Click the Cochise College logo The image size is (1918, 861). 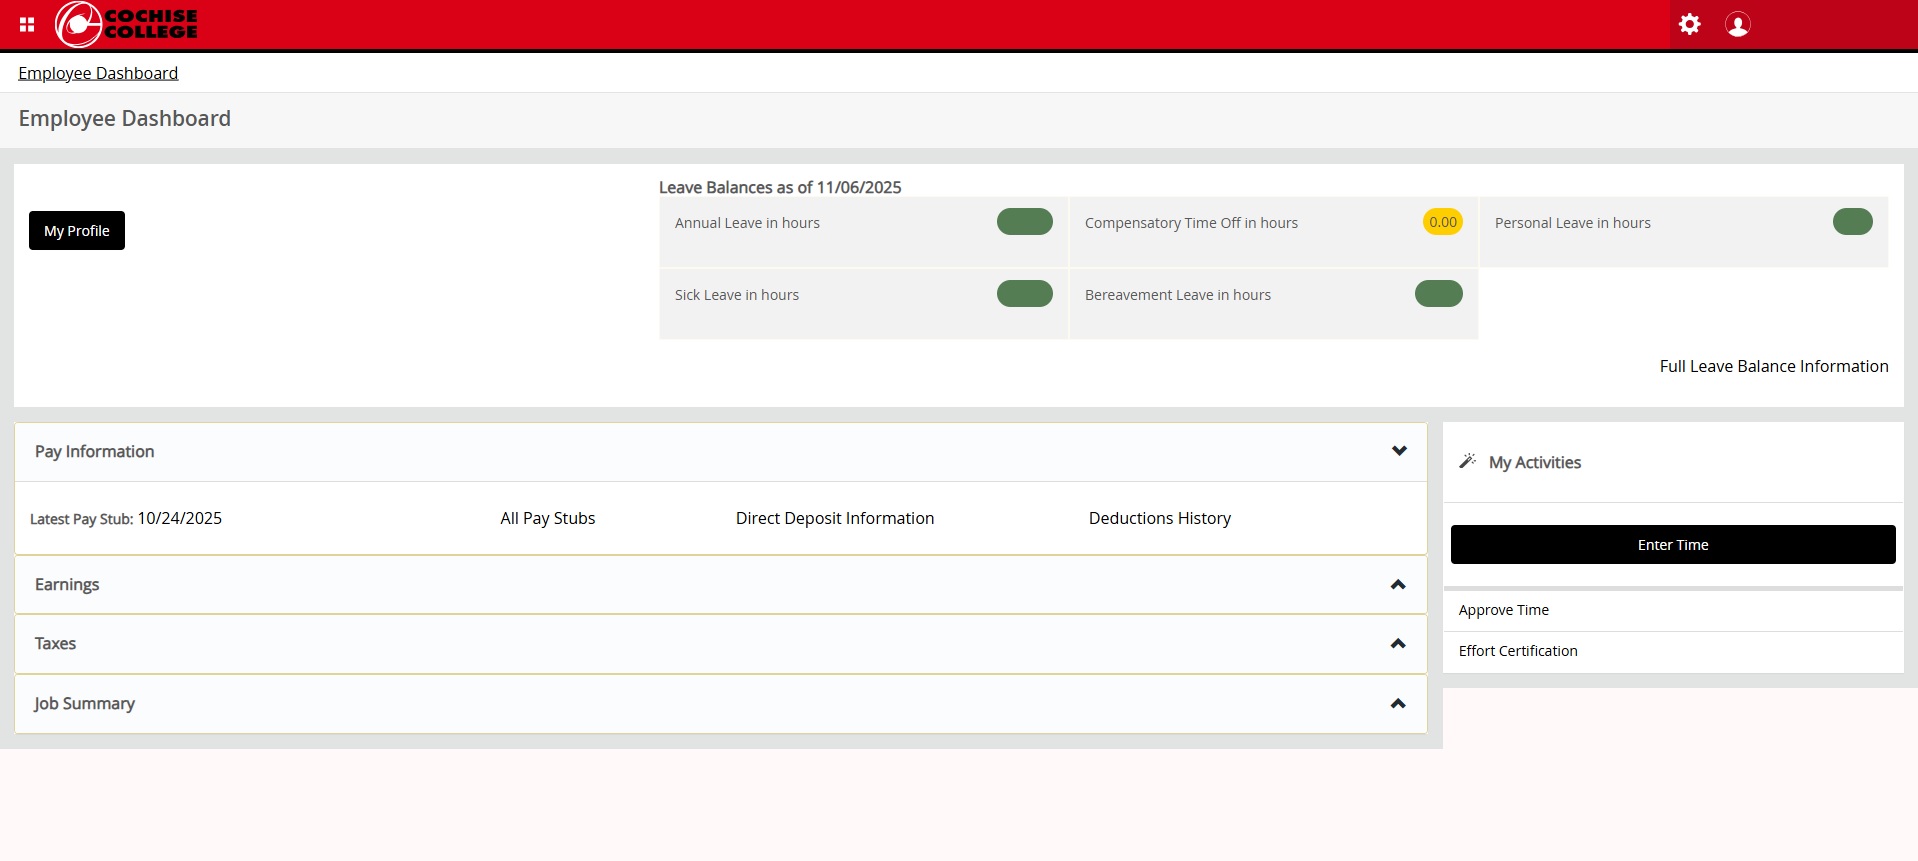pos(127,24)
